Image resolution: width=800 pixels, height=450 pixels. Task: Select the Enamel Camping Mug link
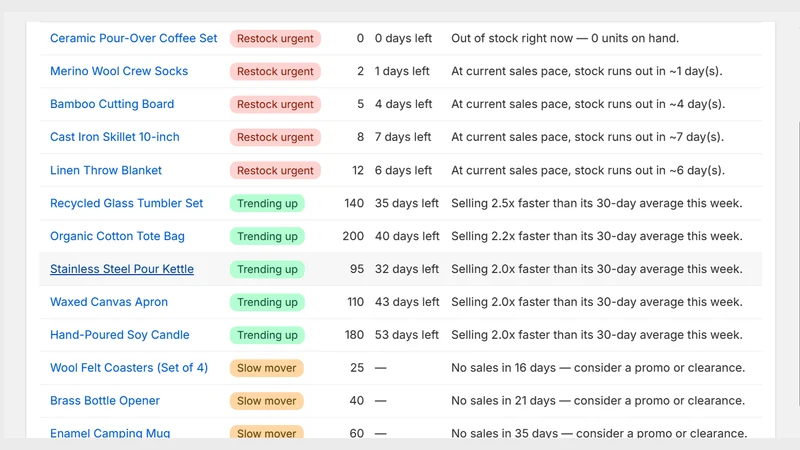point(110,433)
